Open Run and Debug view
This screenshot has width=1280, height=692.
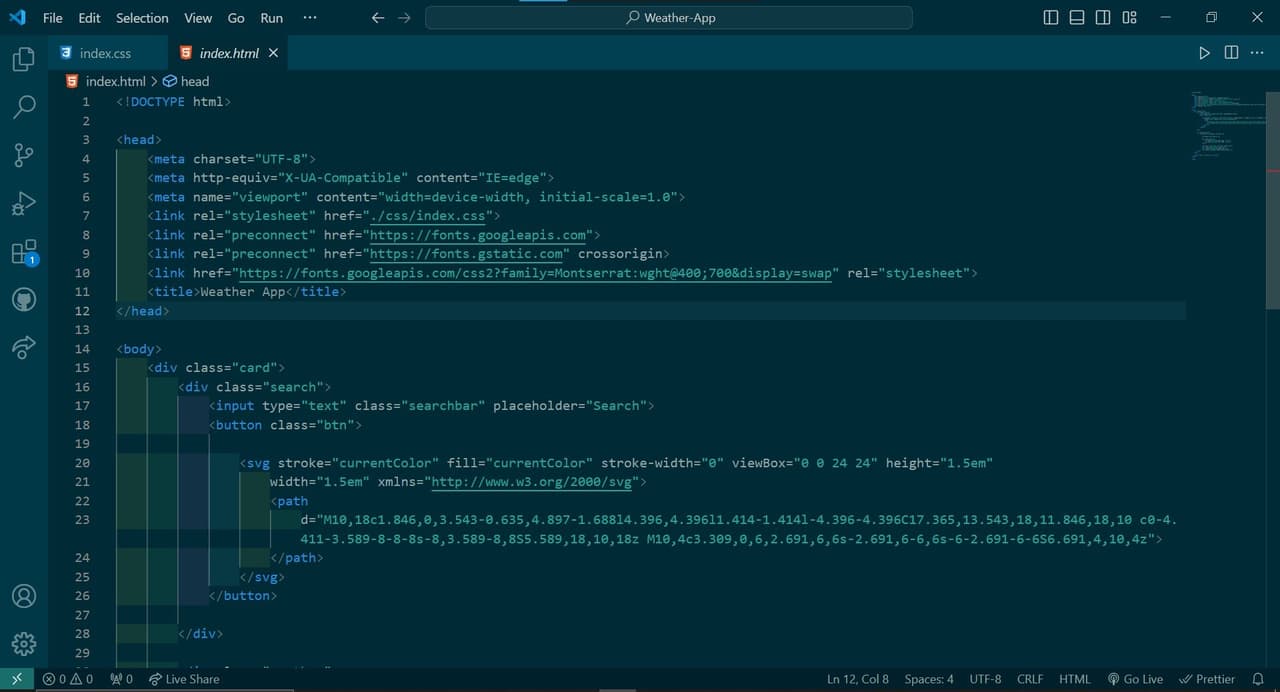[x=24, y=203]
